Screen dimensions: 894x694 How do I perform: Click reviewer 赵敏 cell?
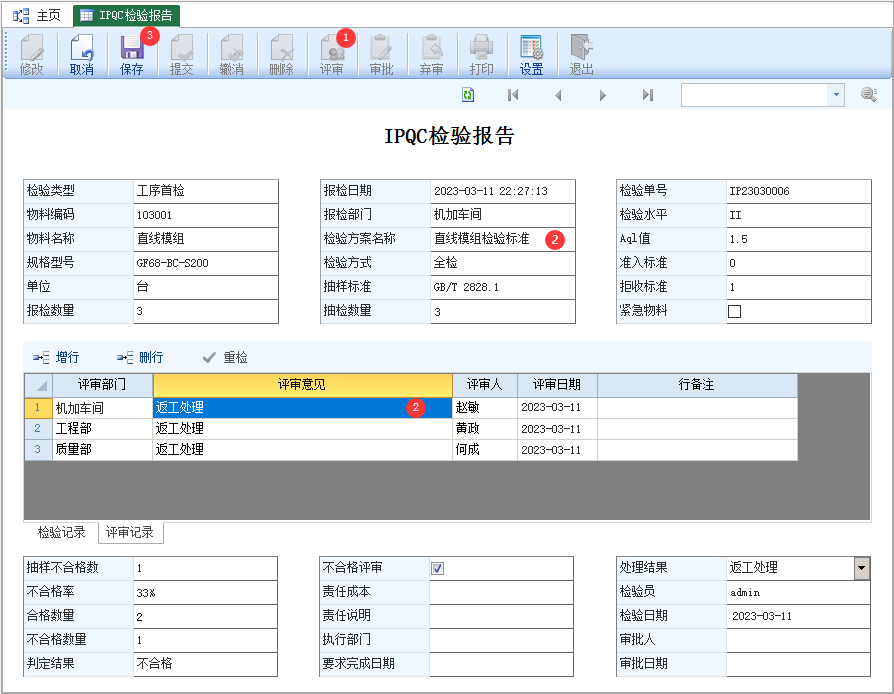pos(485,408)
